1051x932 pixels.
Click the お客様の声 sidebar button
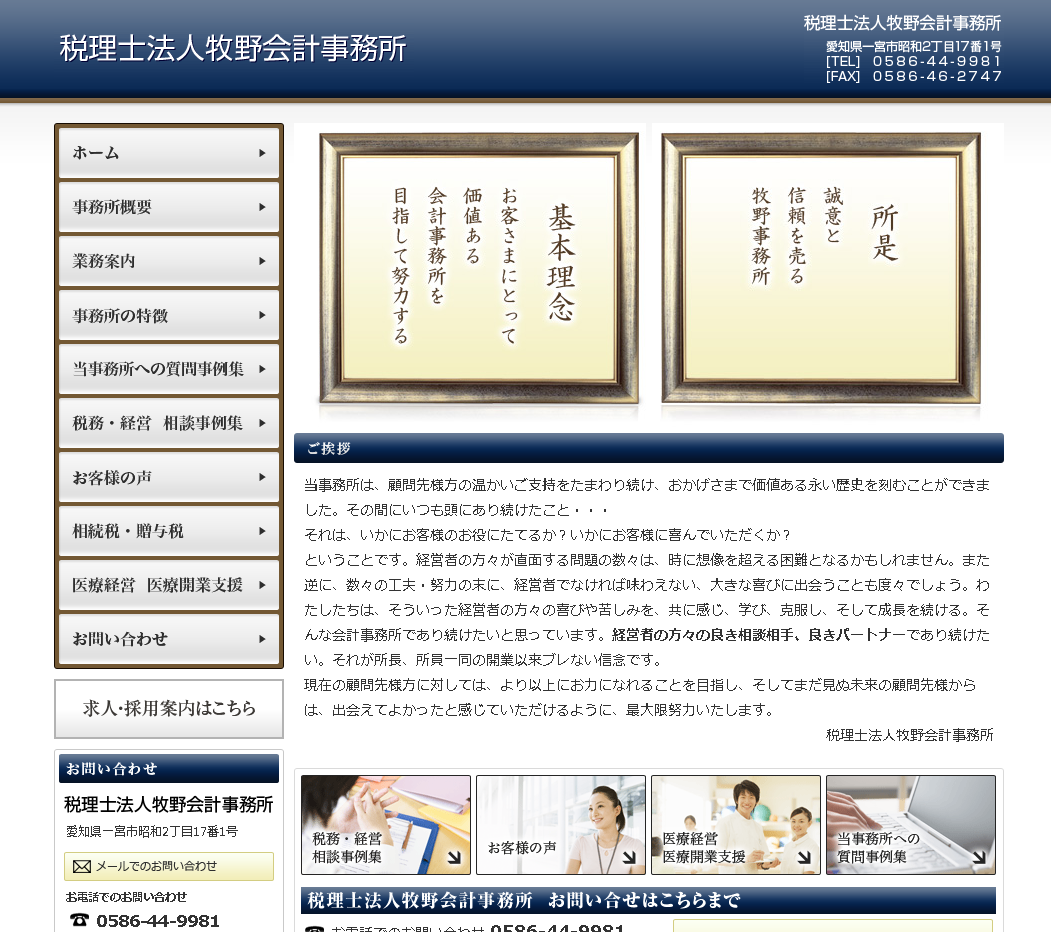166,477
